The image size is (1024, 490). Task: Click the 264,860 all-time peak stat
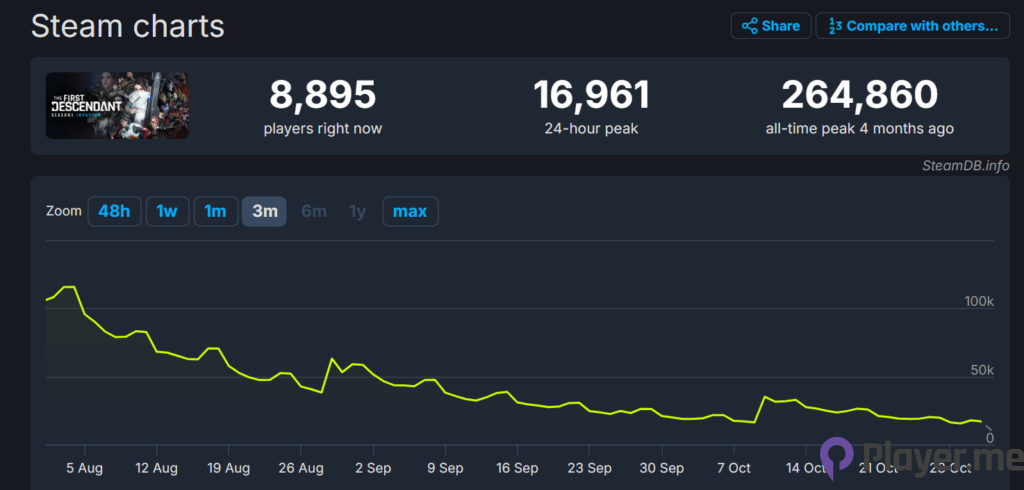[x=859, y=96]
